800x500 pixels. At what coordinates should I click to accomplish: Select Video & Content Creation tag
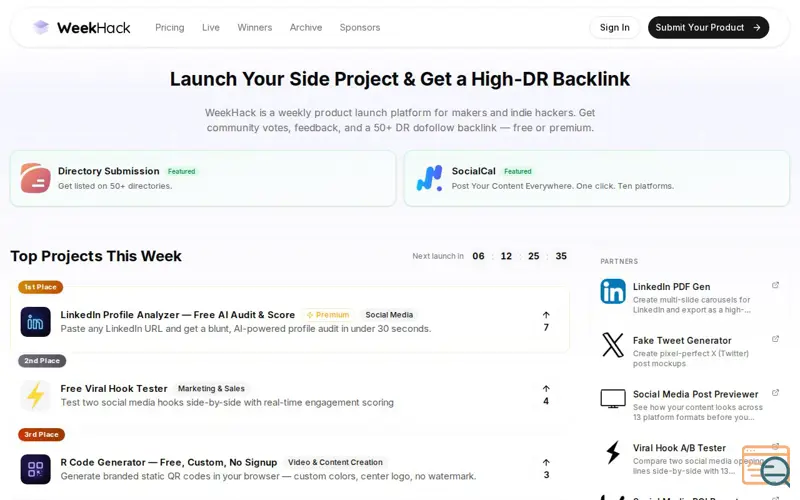(335, 462)
